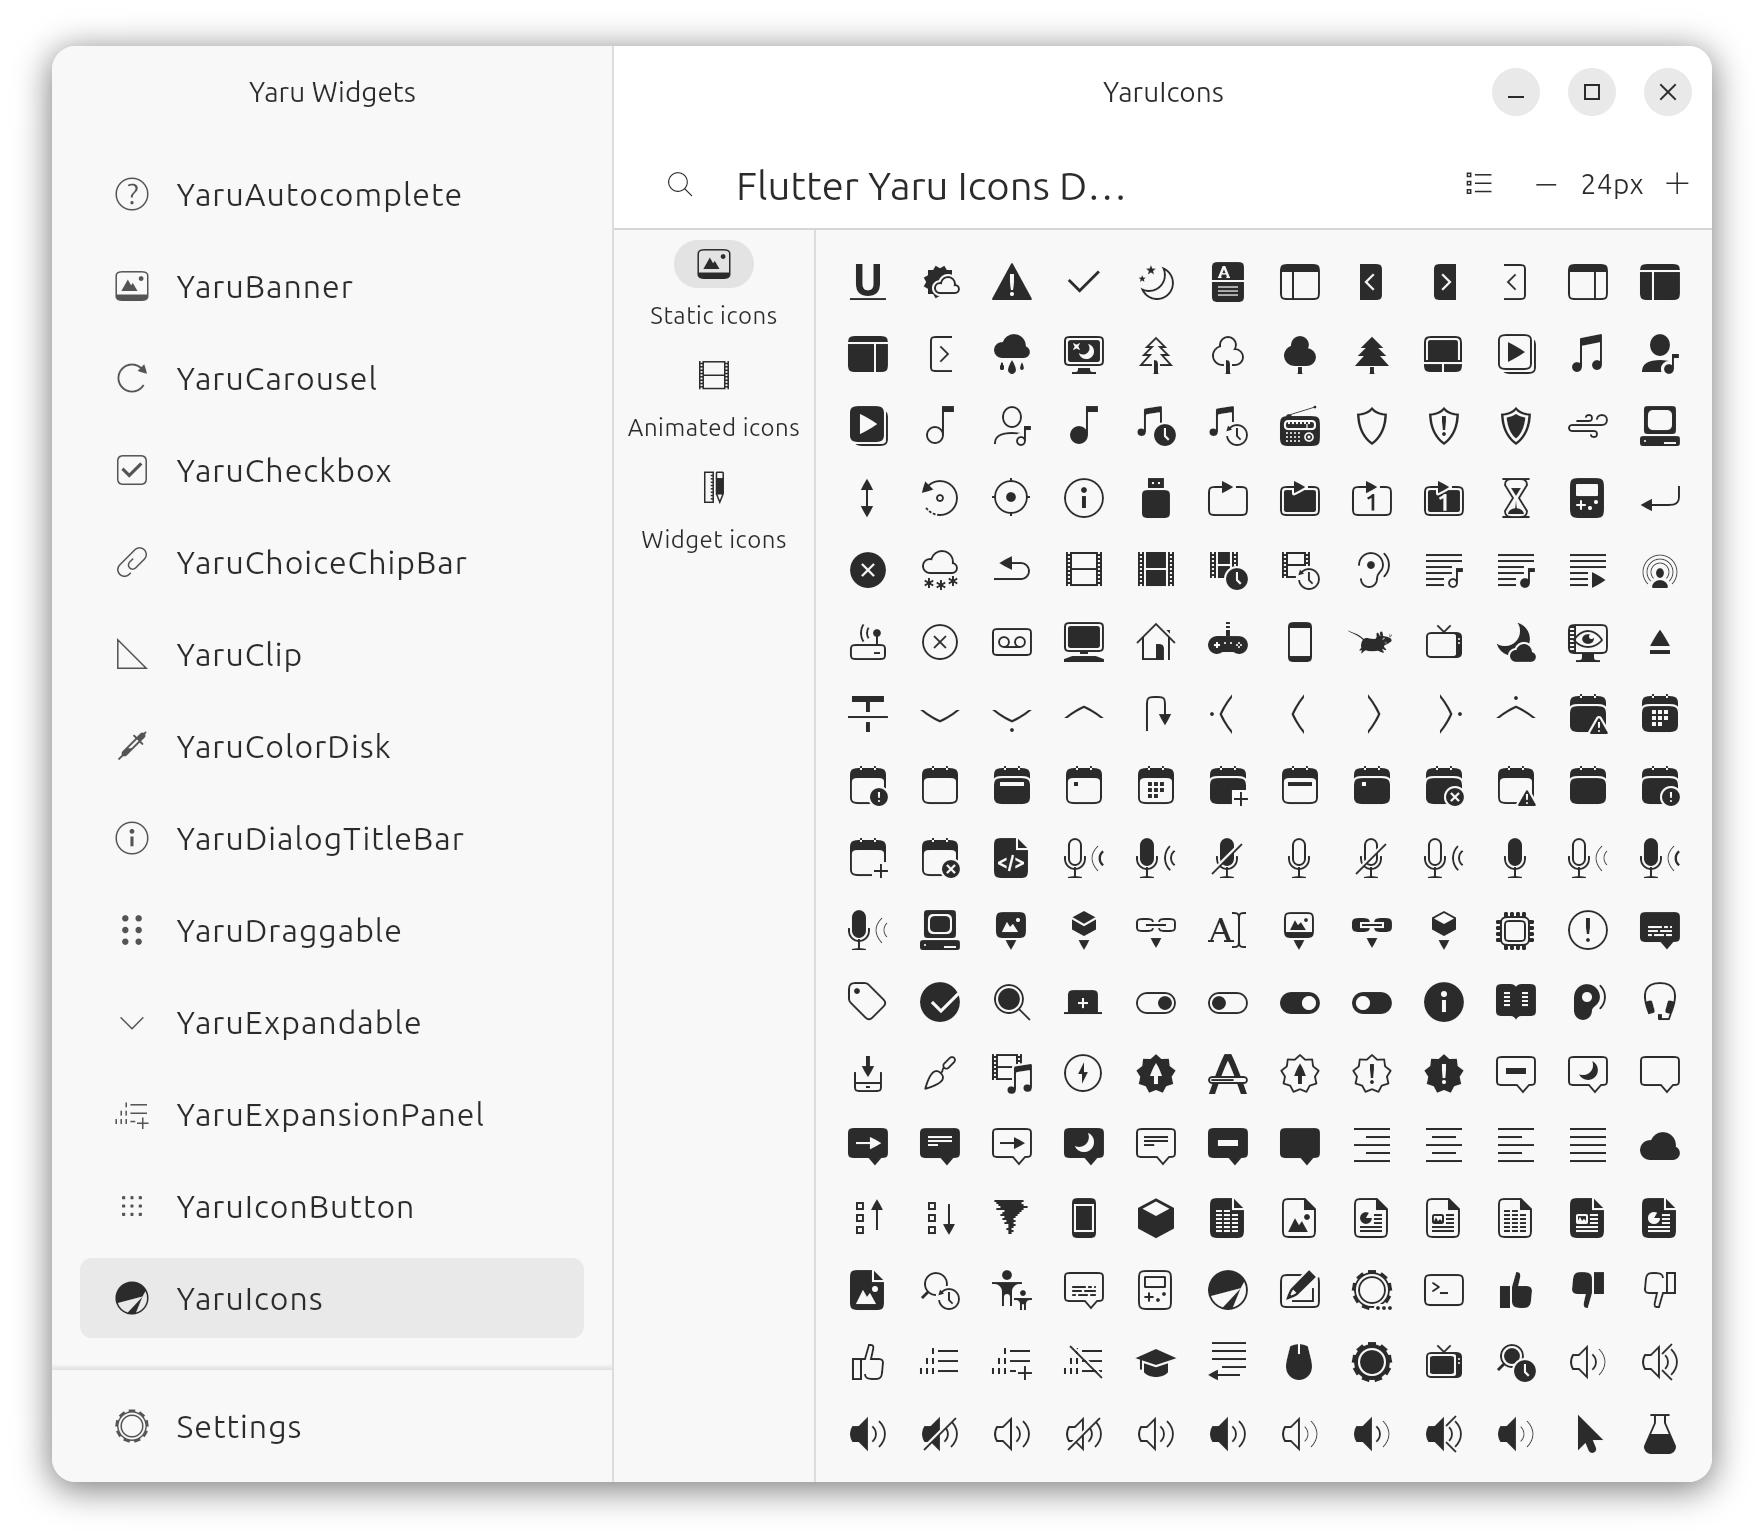The width and height of the screenshot is (1764, 1540).
Task: Click the laboratory flask icon
Action: (x=1660, y=1434)
